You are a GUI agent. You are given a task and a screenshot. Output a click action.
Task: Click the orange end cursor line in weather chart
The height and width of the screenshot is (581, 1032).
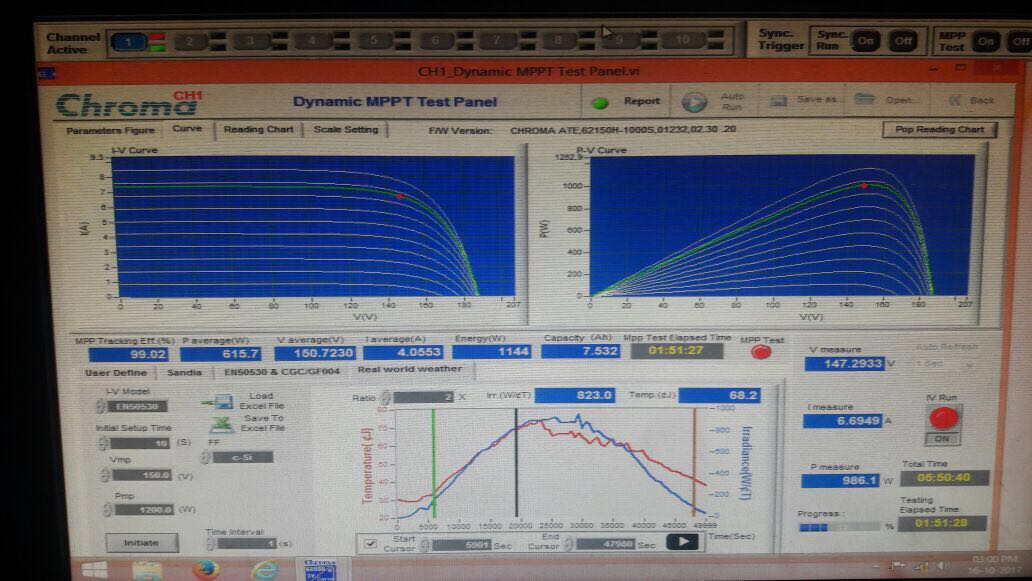[694, 462]
